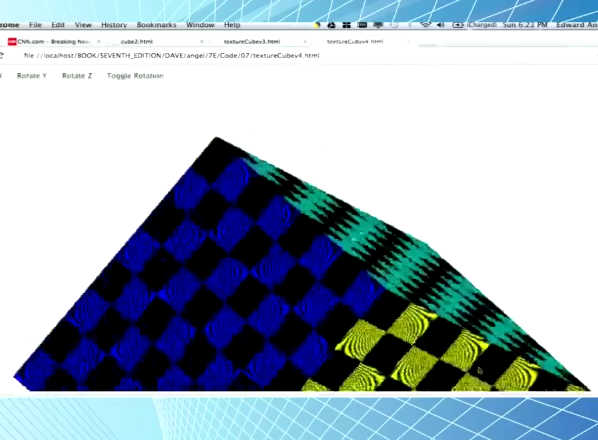
Task: Open the View menu
Action: pos(83,25)
